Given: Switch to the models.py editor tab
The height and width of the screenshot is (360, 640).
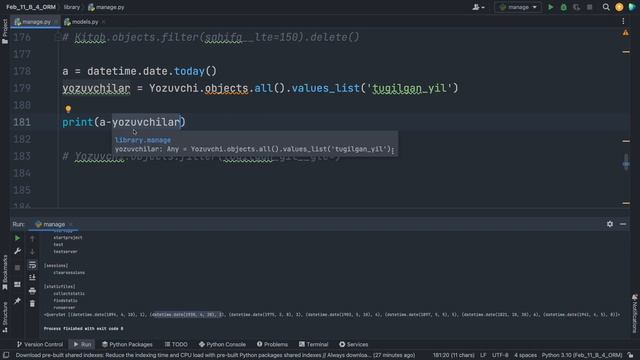Looking at the screenshot, I should click(82, 22).
